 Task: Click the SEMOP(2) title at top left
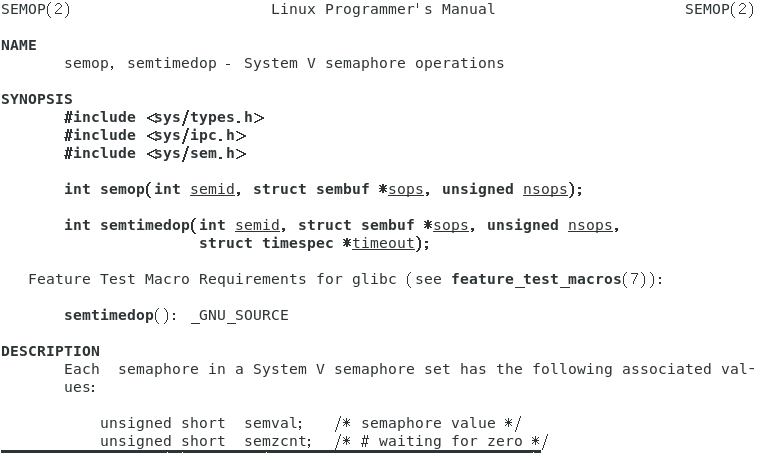click(x=36, y=9)
